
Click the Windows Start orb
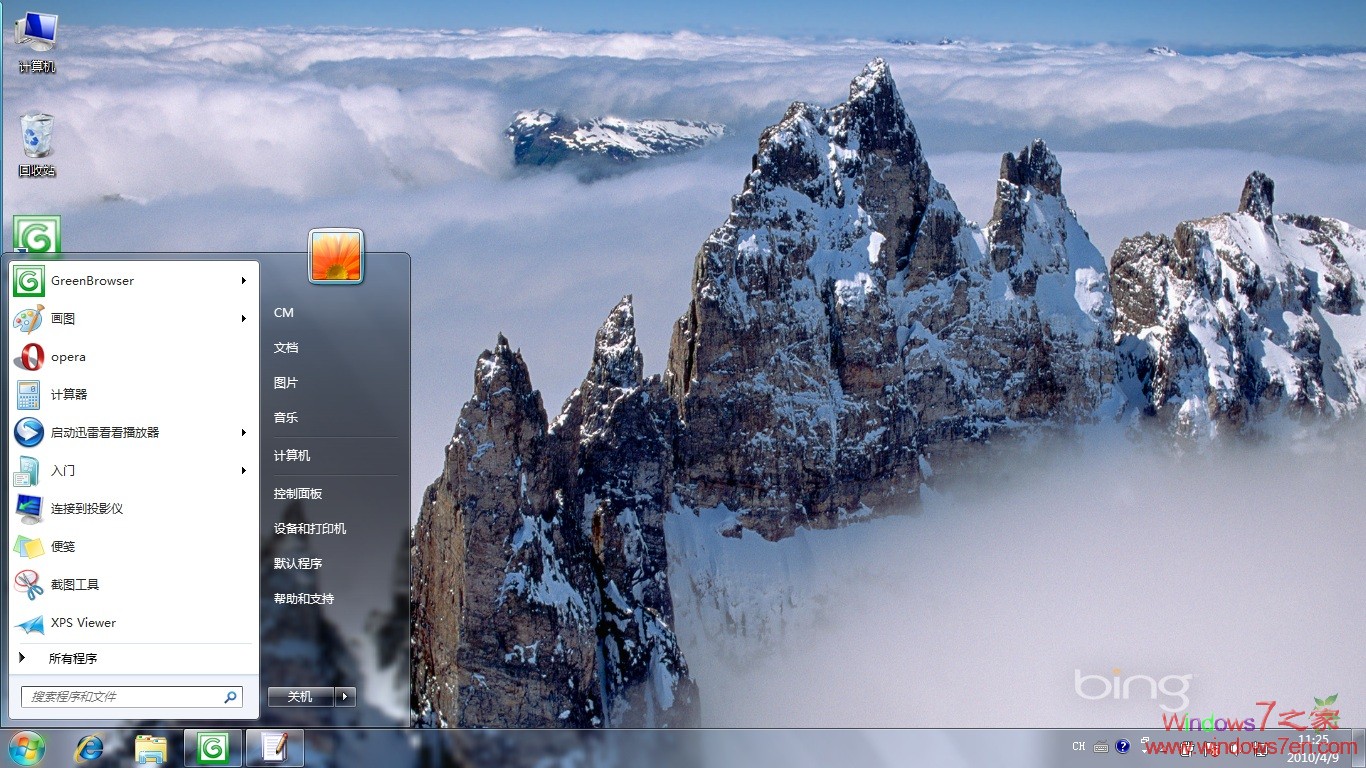(27, 747)
